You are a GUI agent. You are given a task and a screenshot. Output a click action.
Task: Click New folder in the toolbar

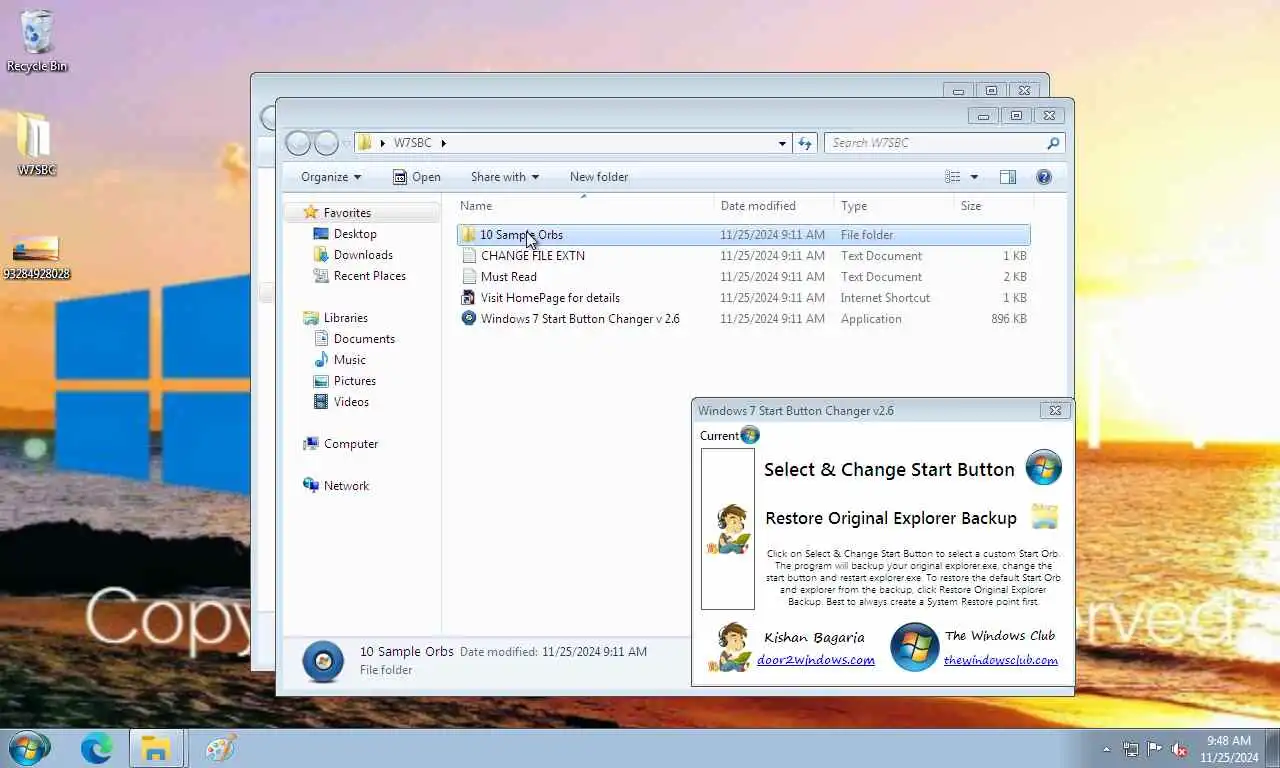coord(599,177)
